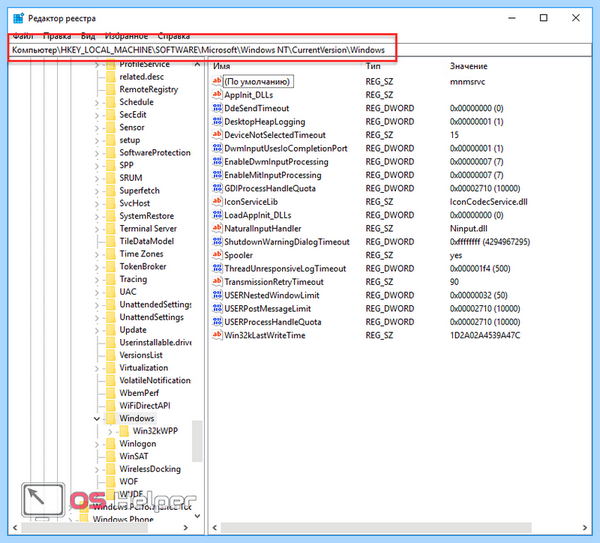Click the Win32kLastWriteTime string icon

point(217,335)
